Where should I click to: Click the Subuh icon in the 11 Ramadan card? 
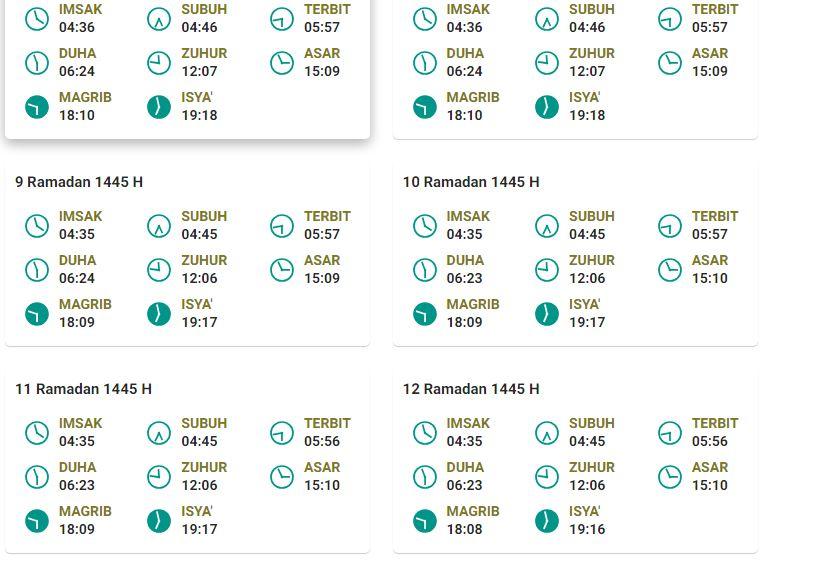coord(159,433)
